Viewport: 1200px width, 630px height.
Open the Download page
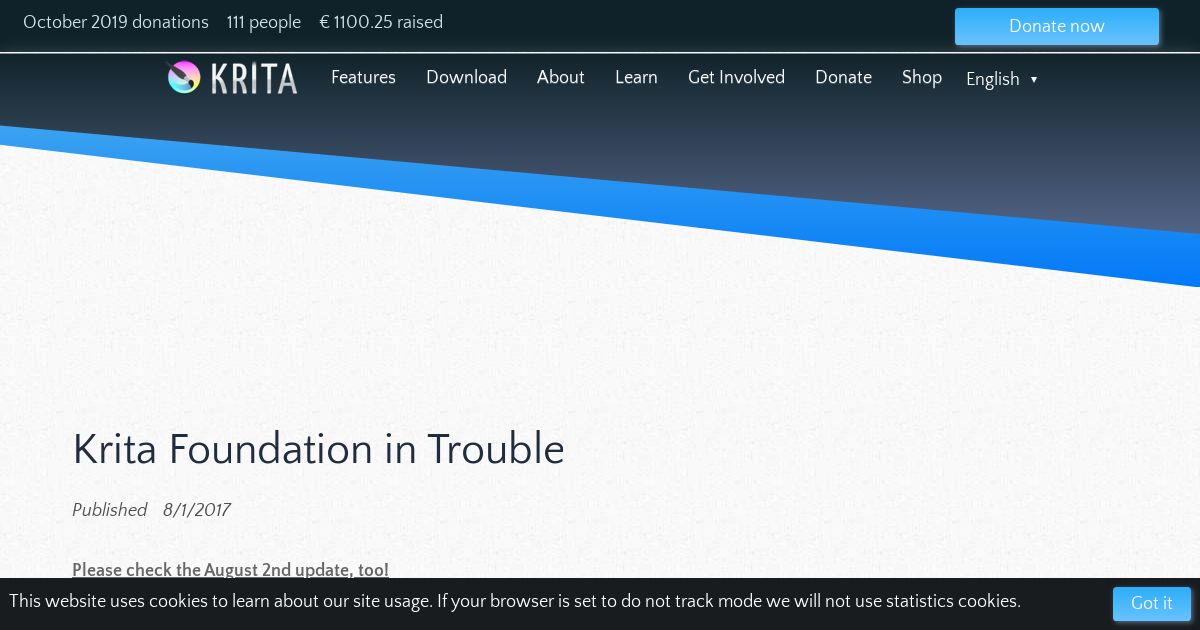[x=466, y=77]
